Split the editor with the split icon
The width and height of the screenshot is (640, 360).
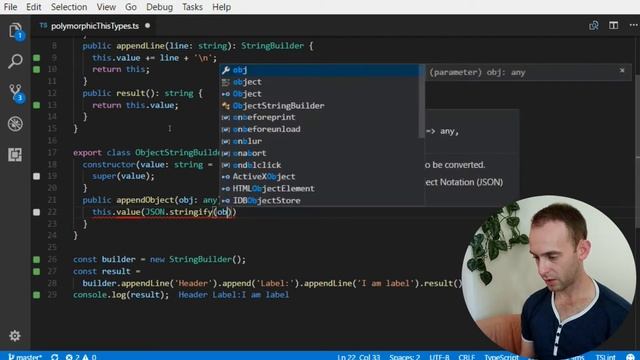pos(613,25)
